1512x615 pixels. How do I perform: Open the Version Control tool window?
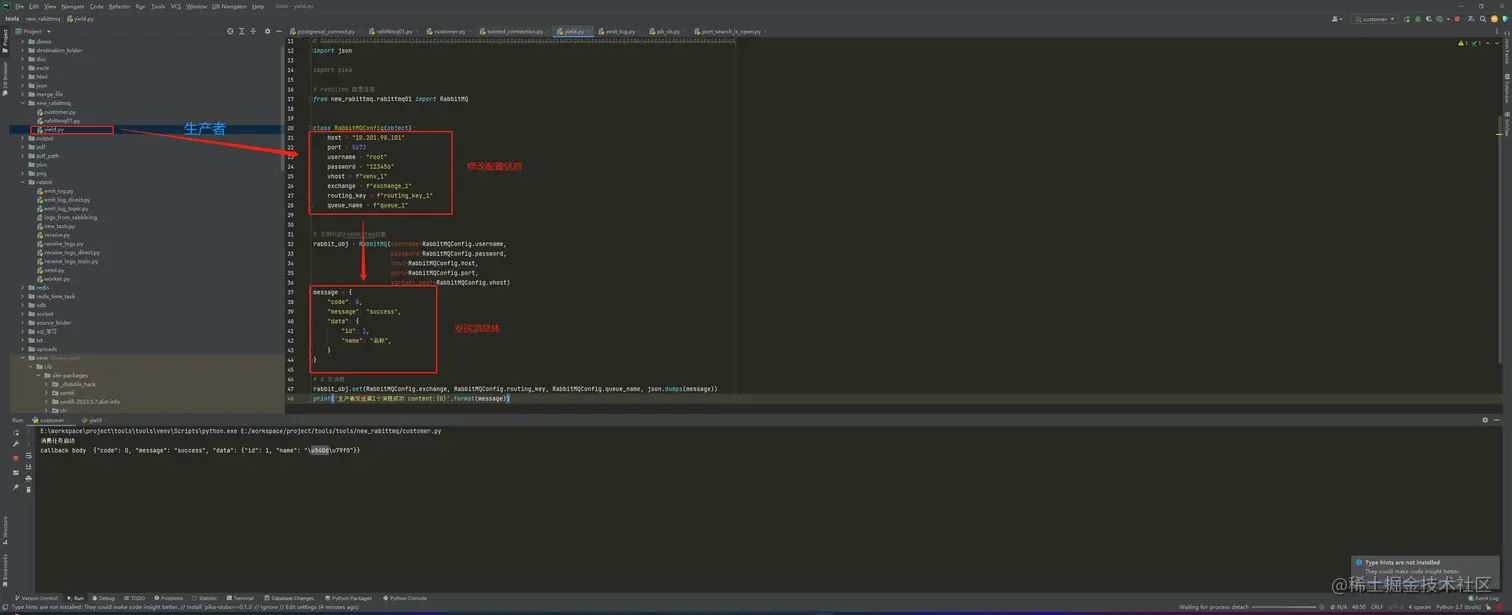click(x=39, y=598)
